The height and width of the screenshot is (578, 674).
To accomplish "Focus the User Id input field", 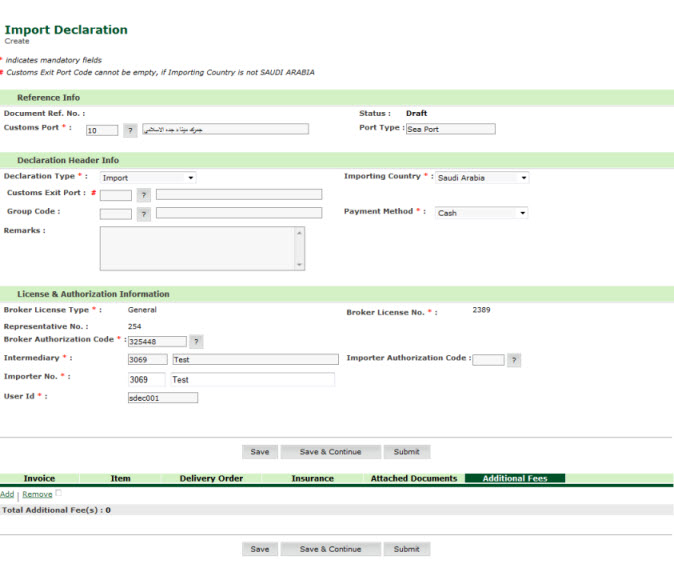I will tap(163, 398).
